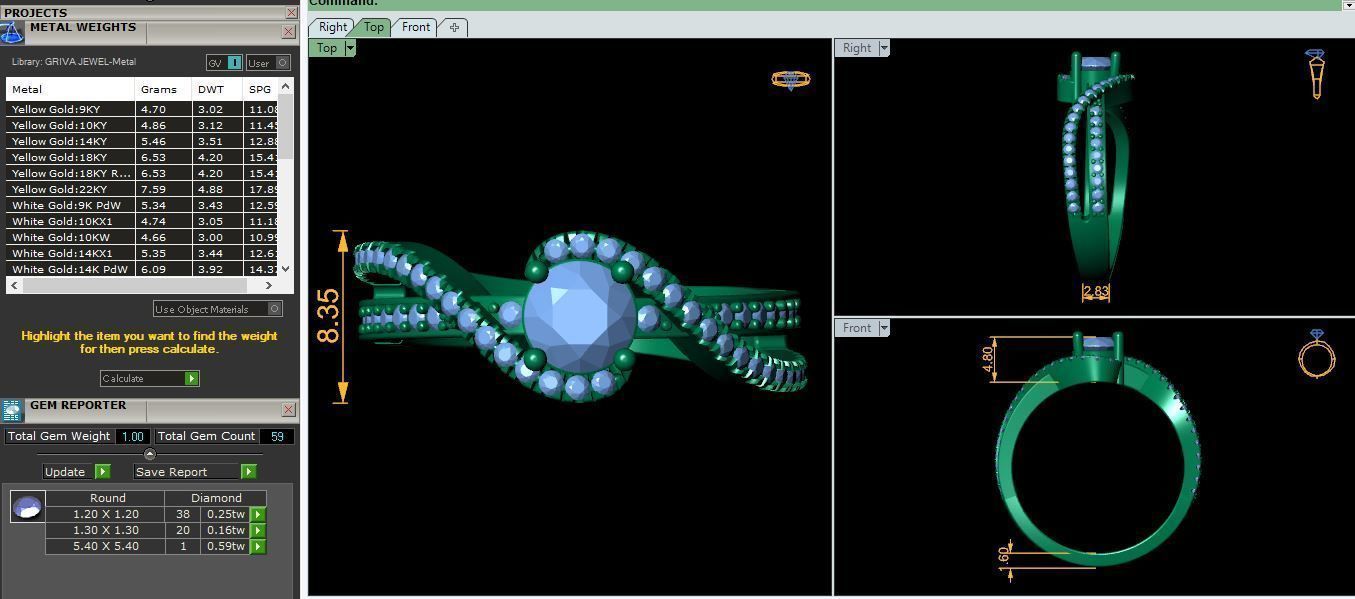Click green arrow for 1.20 X 1.20 row
Viewport: 1355px width, 599px height.
click(258, 514)
